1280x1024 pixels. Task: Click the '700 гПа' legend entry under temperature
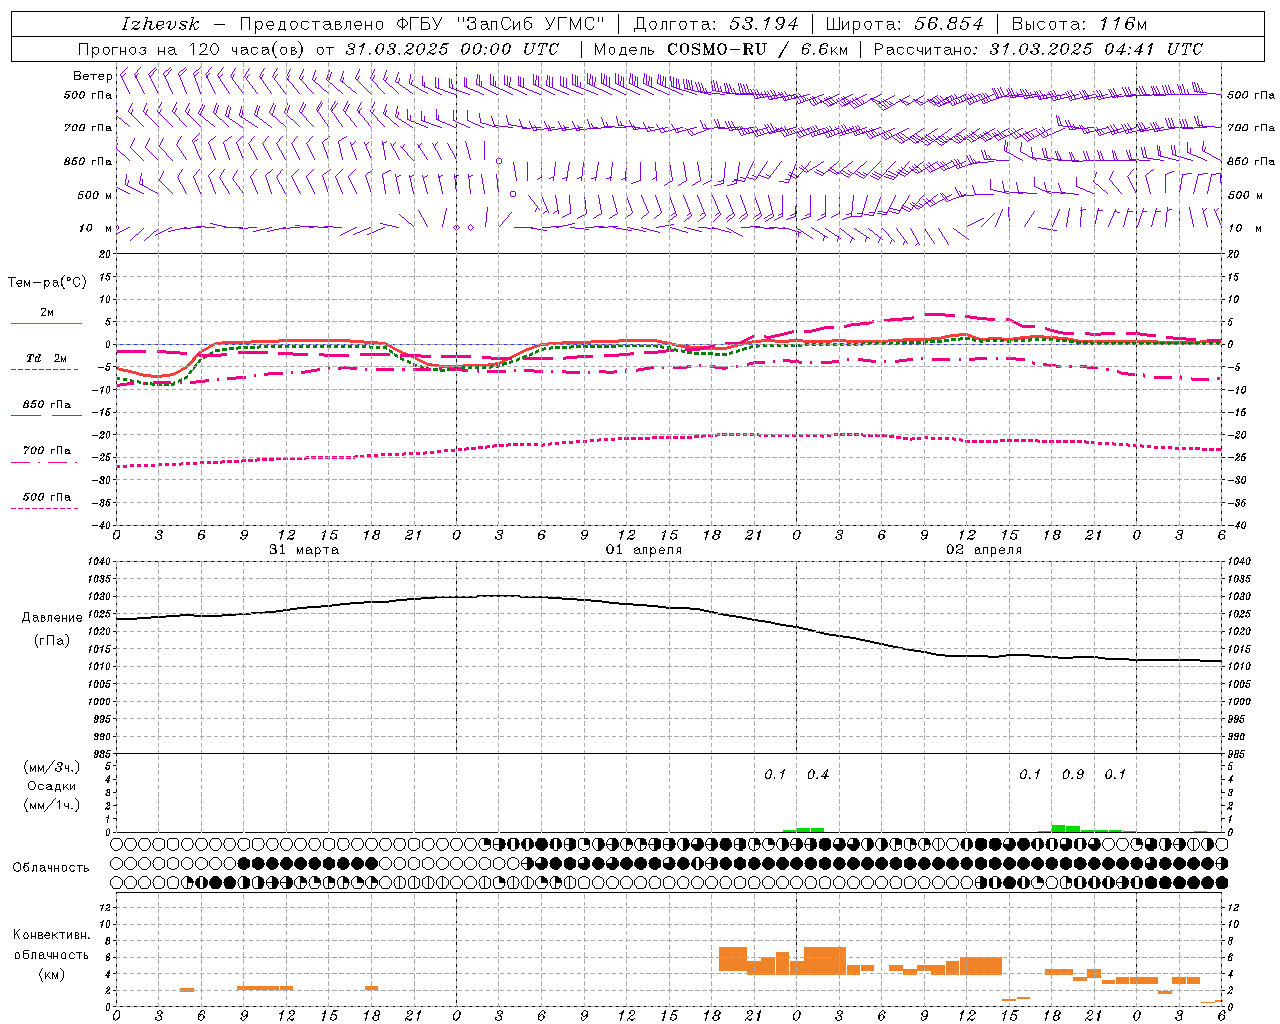pyautogui.click(x=47, y=450)
